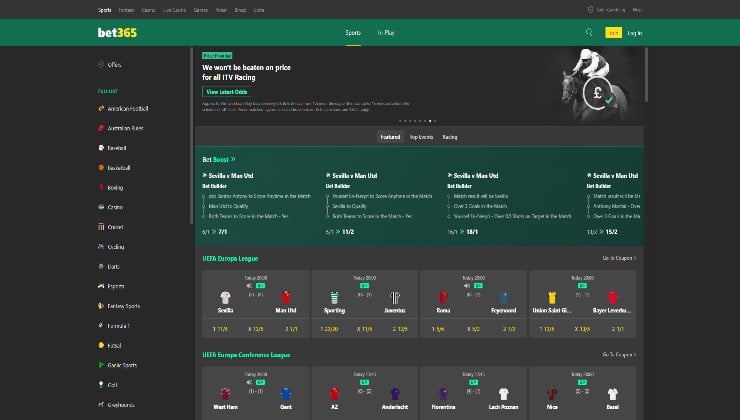Open Darts from the left sidebar
Image resolution: width=740 pixels, height=420 pixels.
click(x=114, y=266)
